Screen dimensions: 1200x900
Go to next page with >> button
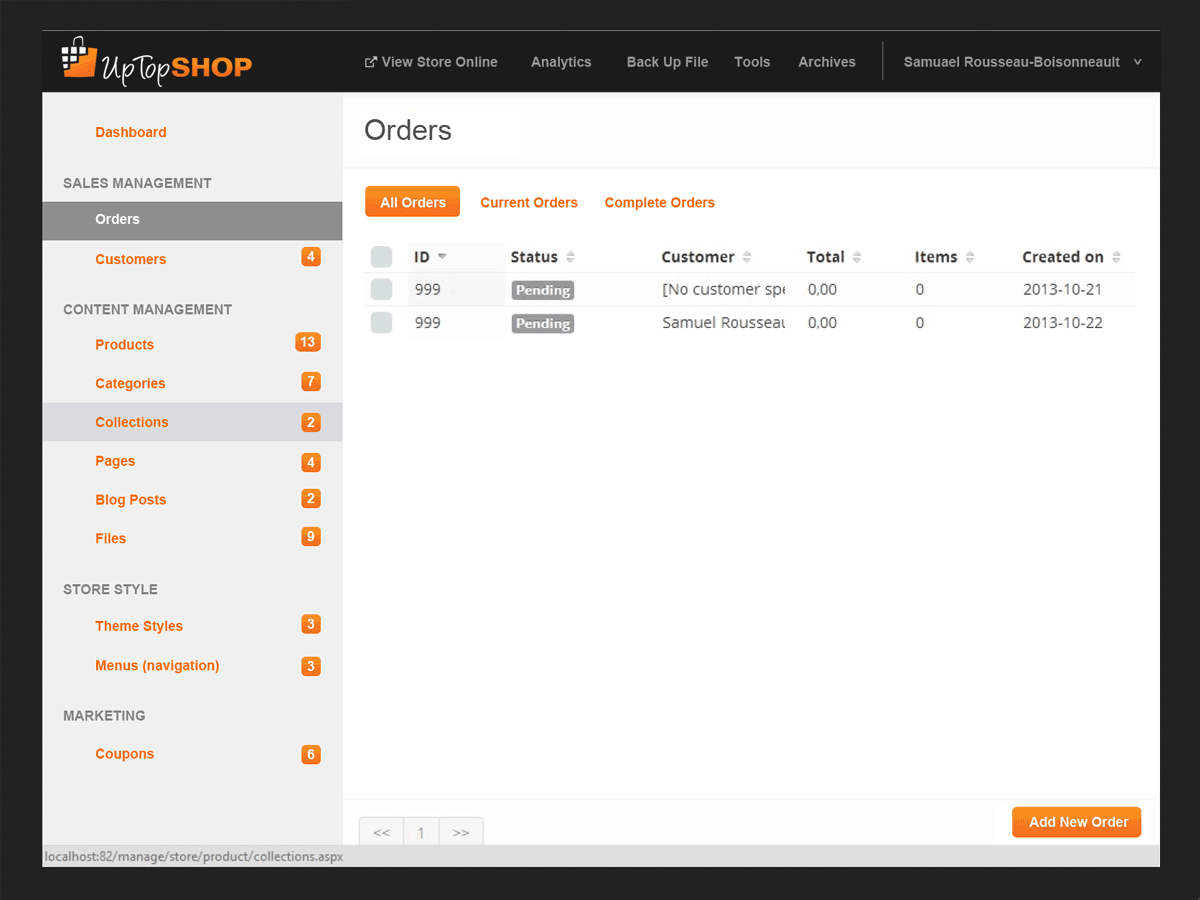coord(460,832)
